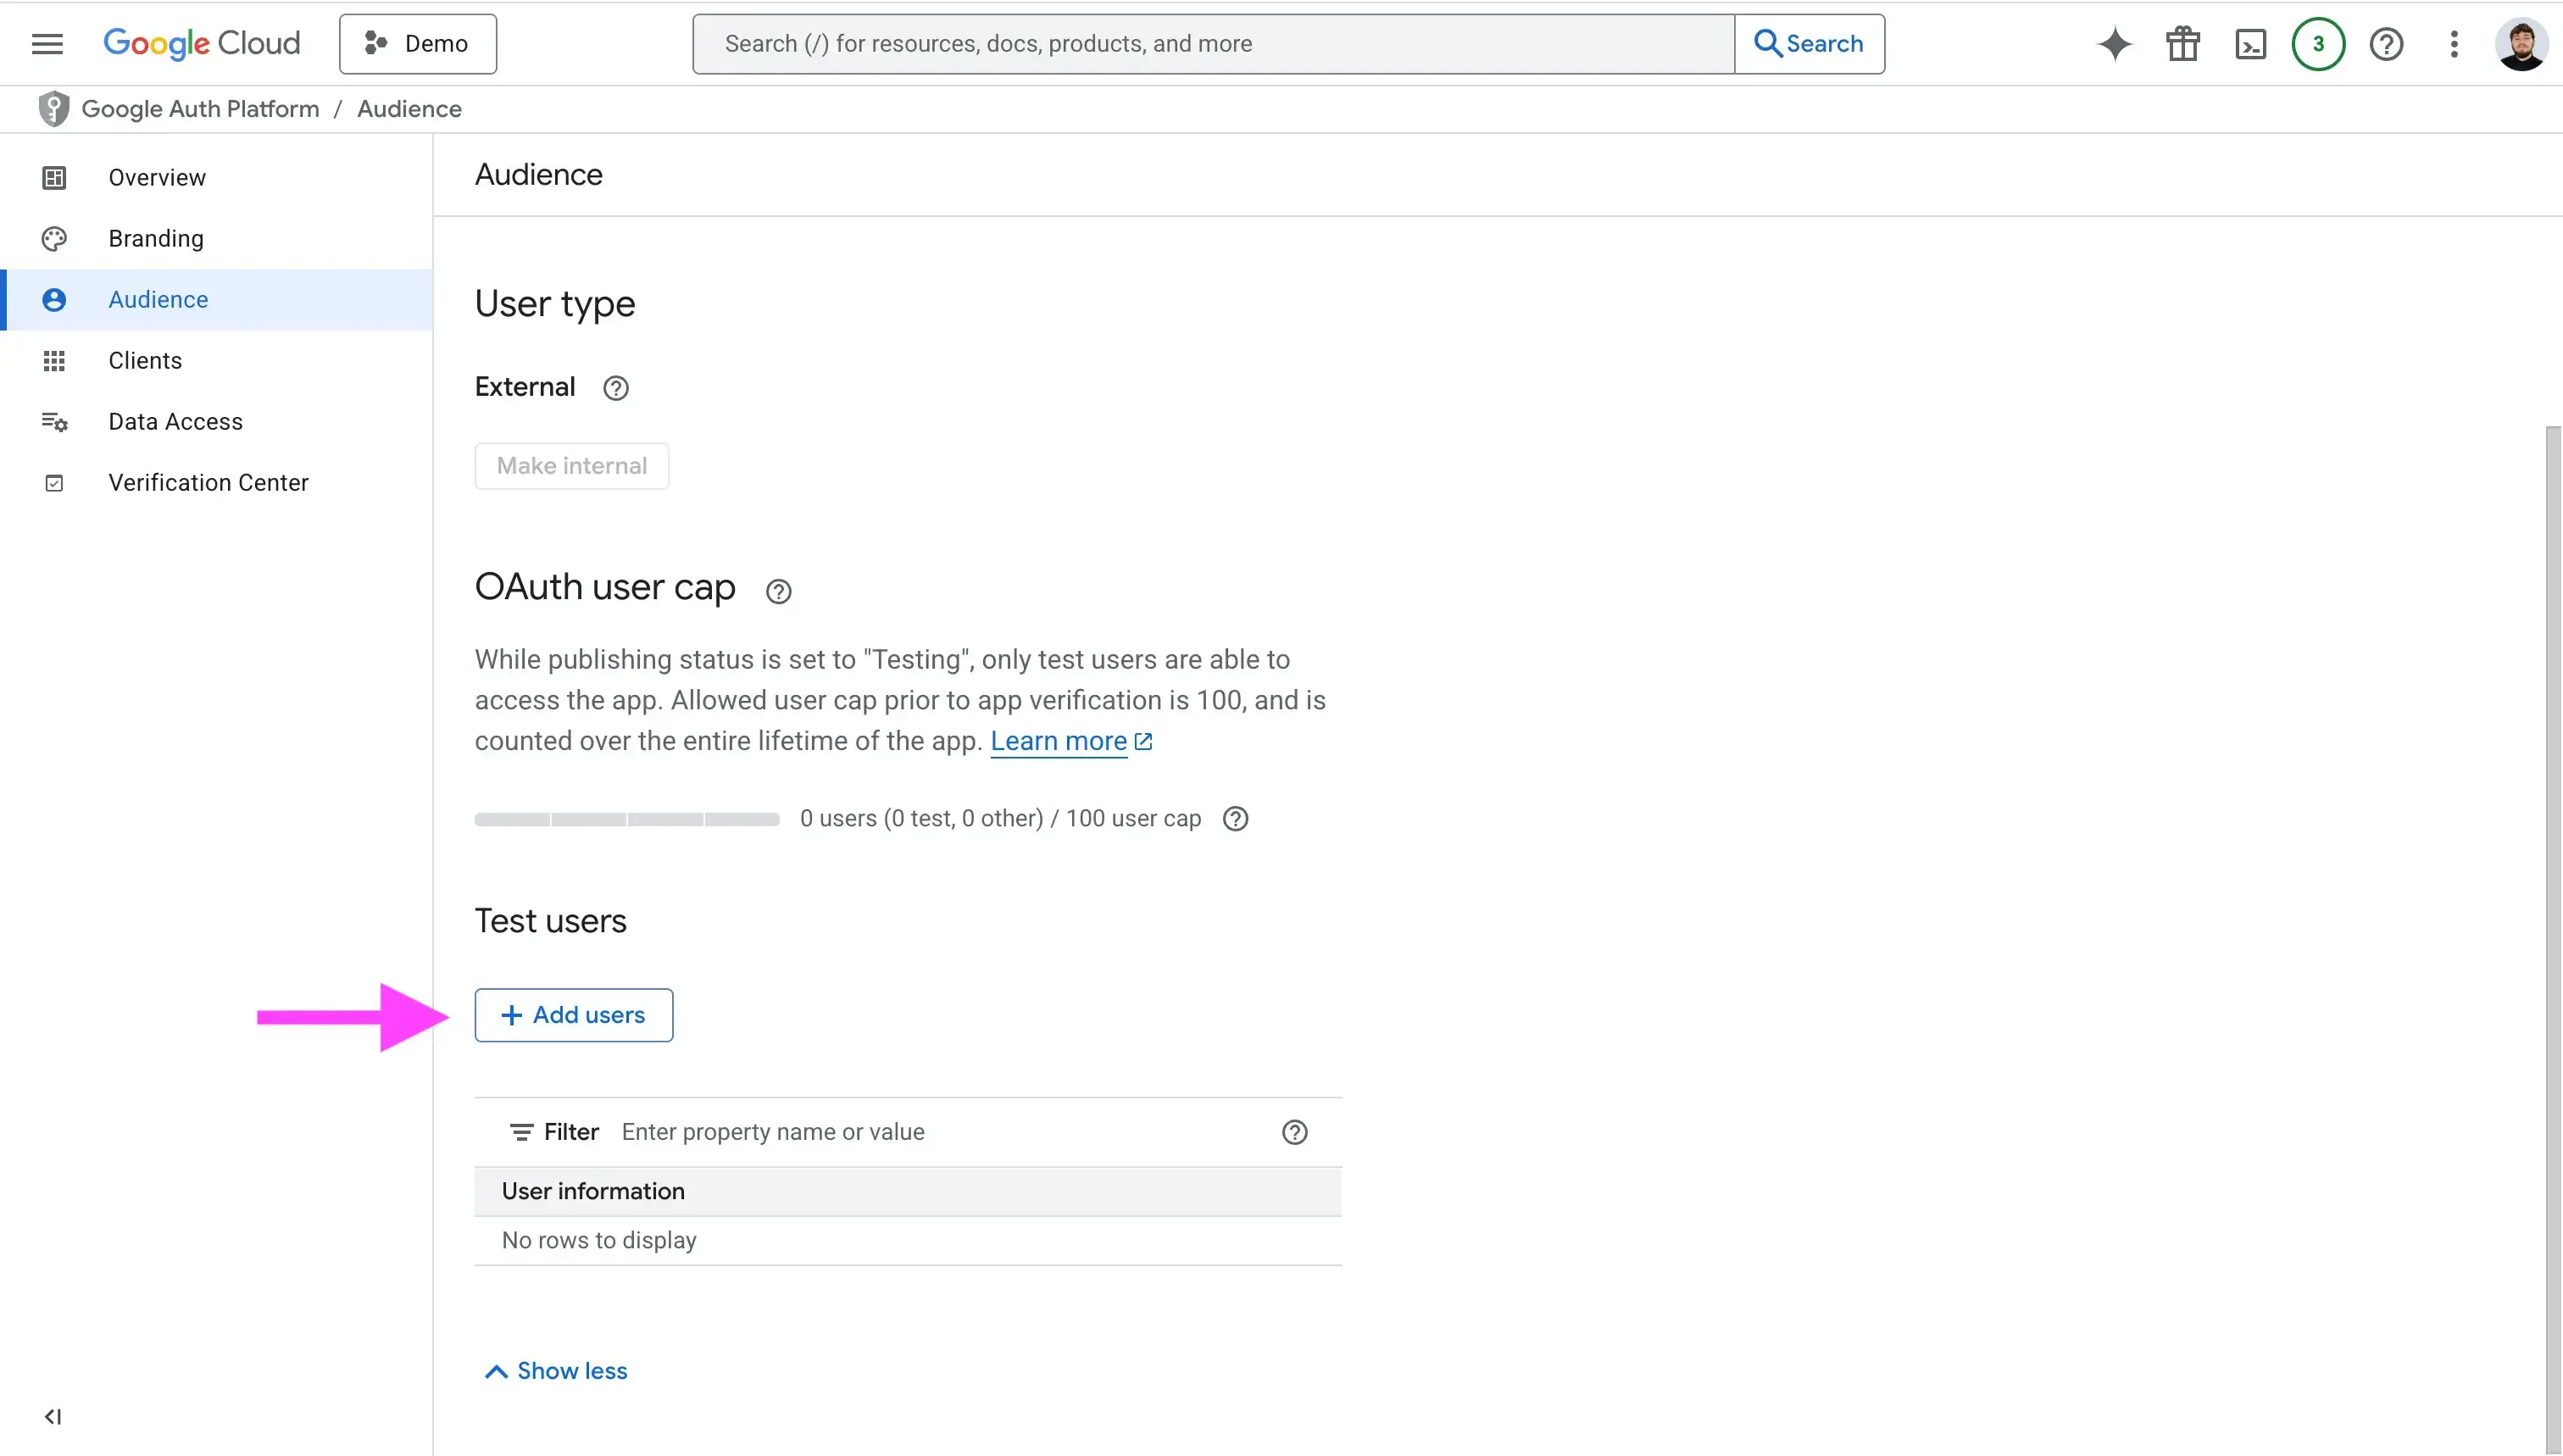This screenshot has width=2563, height=1456.
Task: View the notifications badge showing 3
Action: pos(2318,43)
